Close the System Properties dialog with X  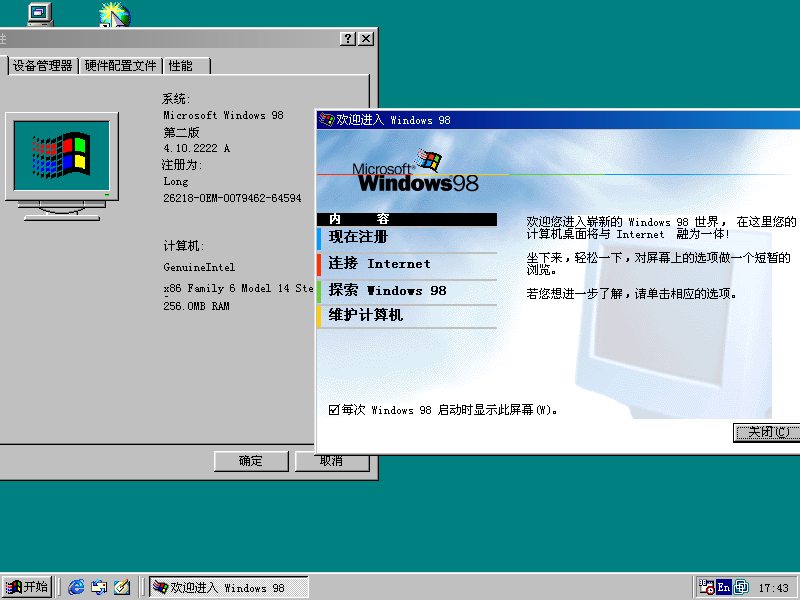[366, 39]
